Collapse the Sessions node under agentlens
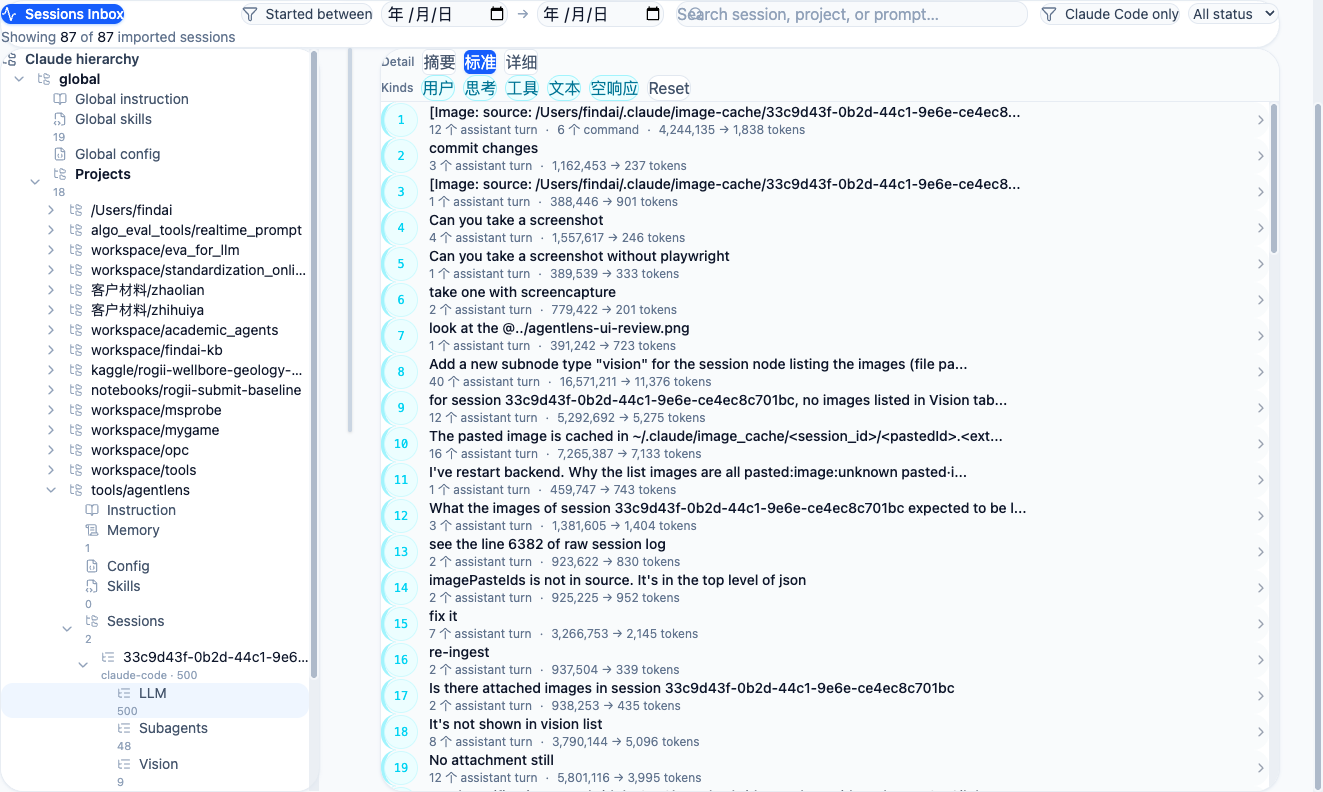1323x792 pixels. coord(67,629)
